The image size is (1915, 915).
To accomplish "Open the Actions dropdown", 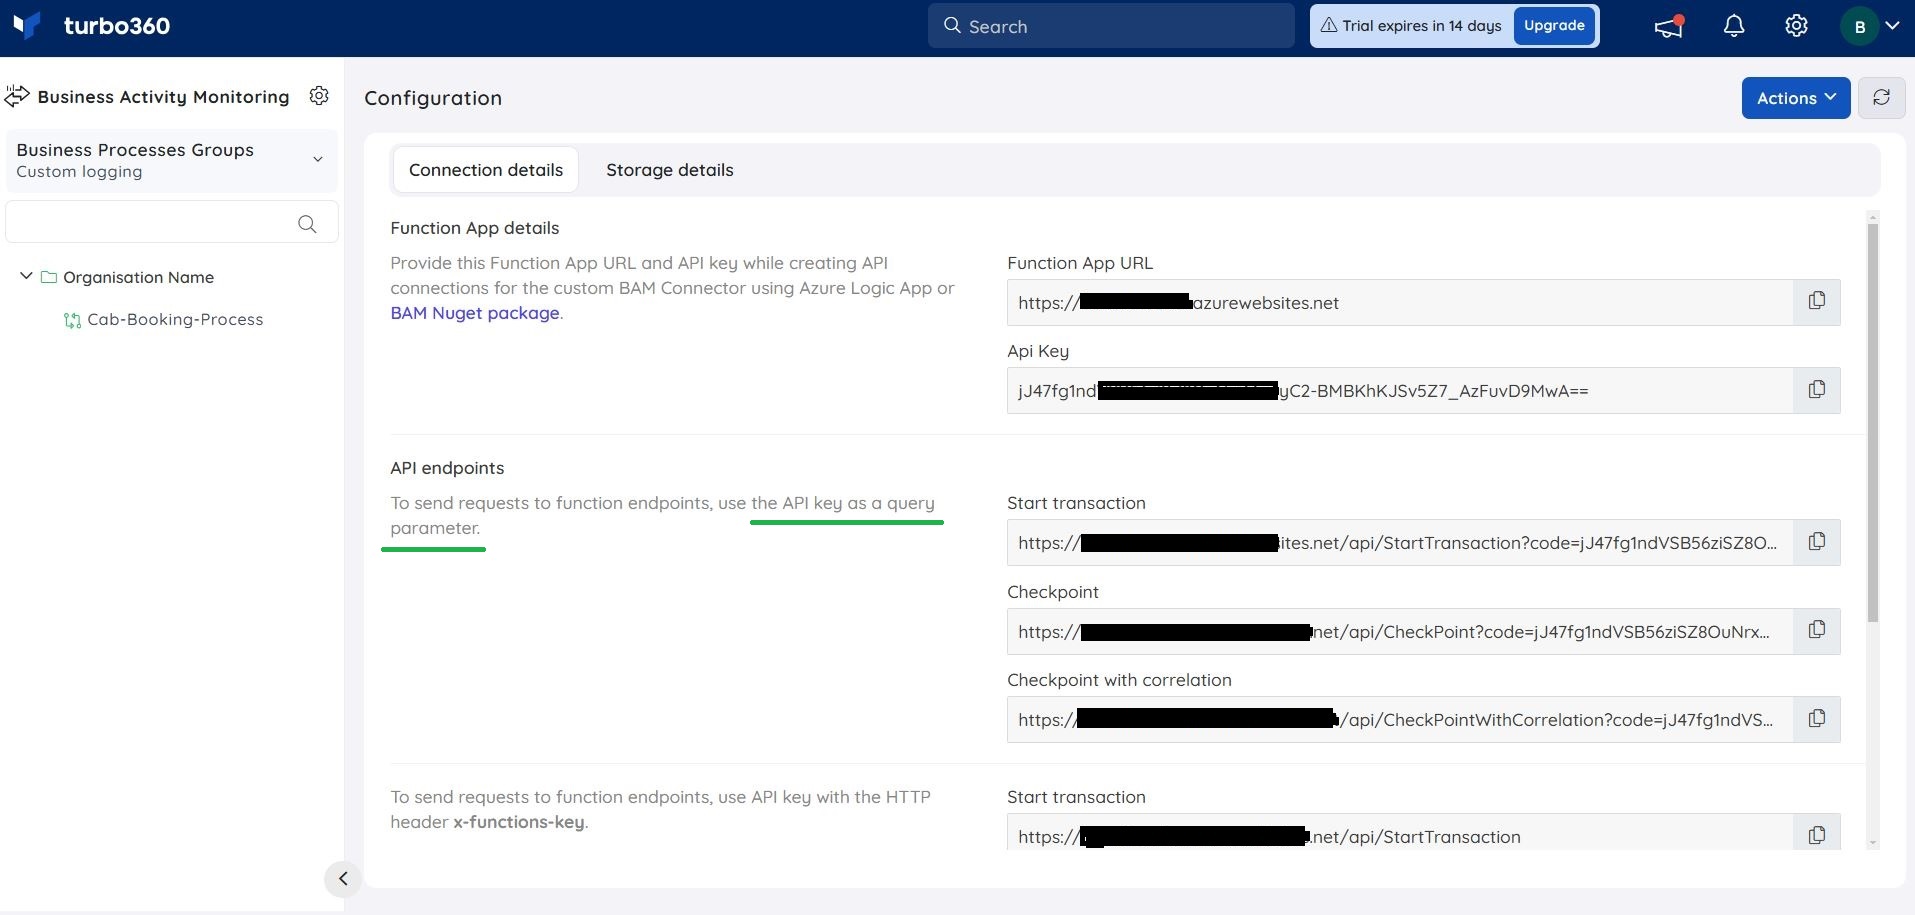I will click(1796, 98).
